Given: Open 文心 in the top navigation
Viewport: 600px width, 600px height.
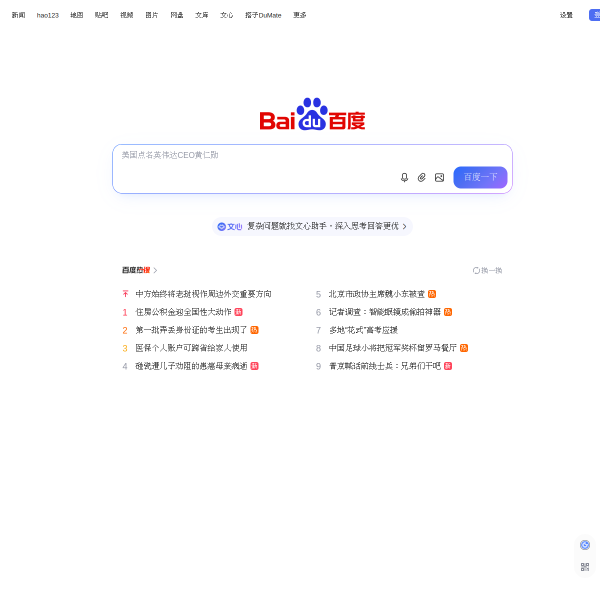Looking at the screenshot, I should [227, 15].
